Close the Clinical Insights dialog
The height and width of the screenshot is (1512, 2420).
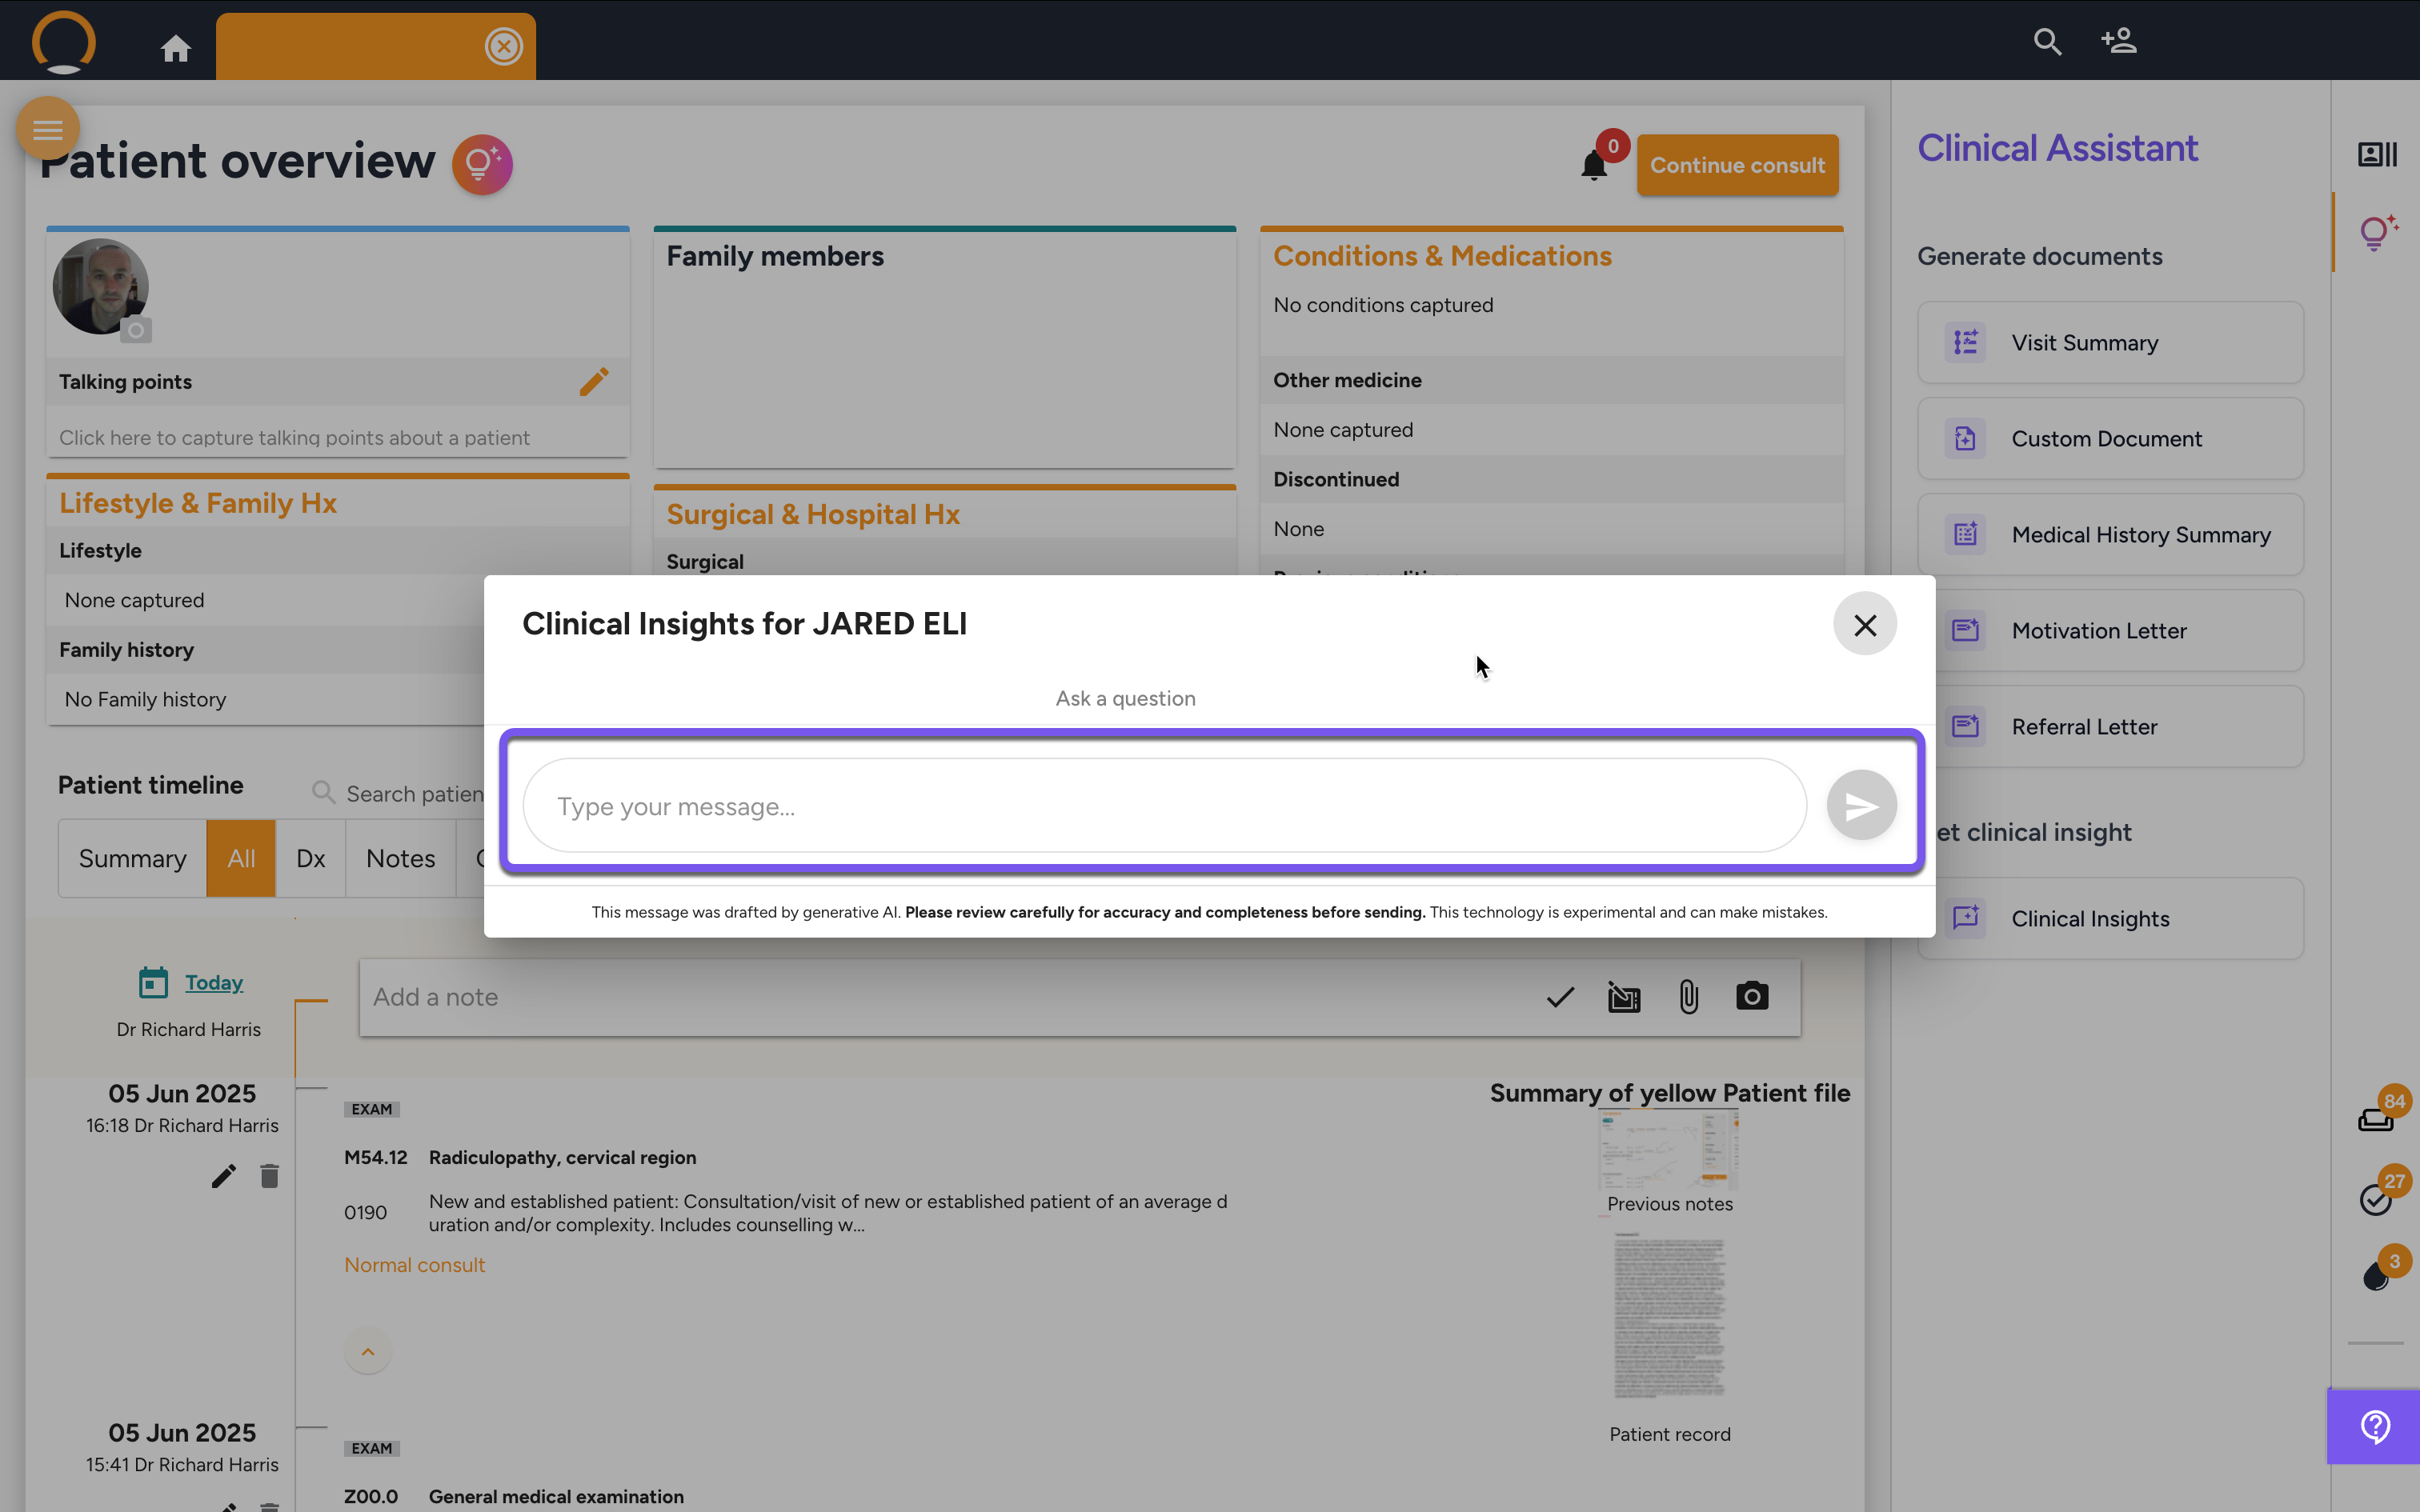coord(1864,625)
